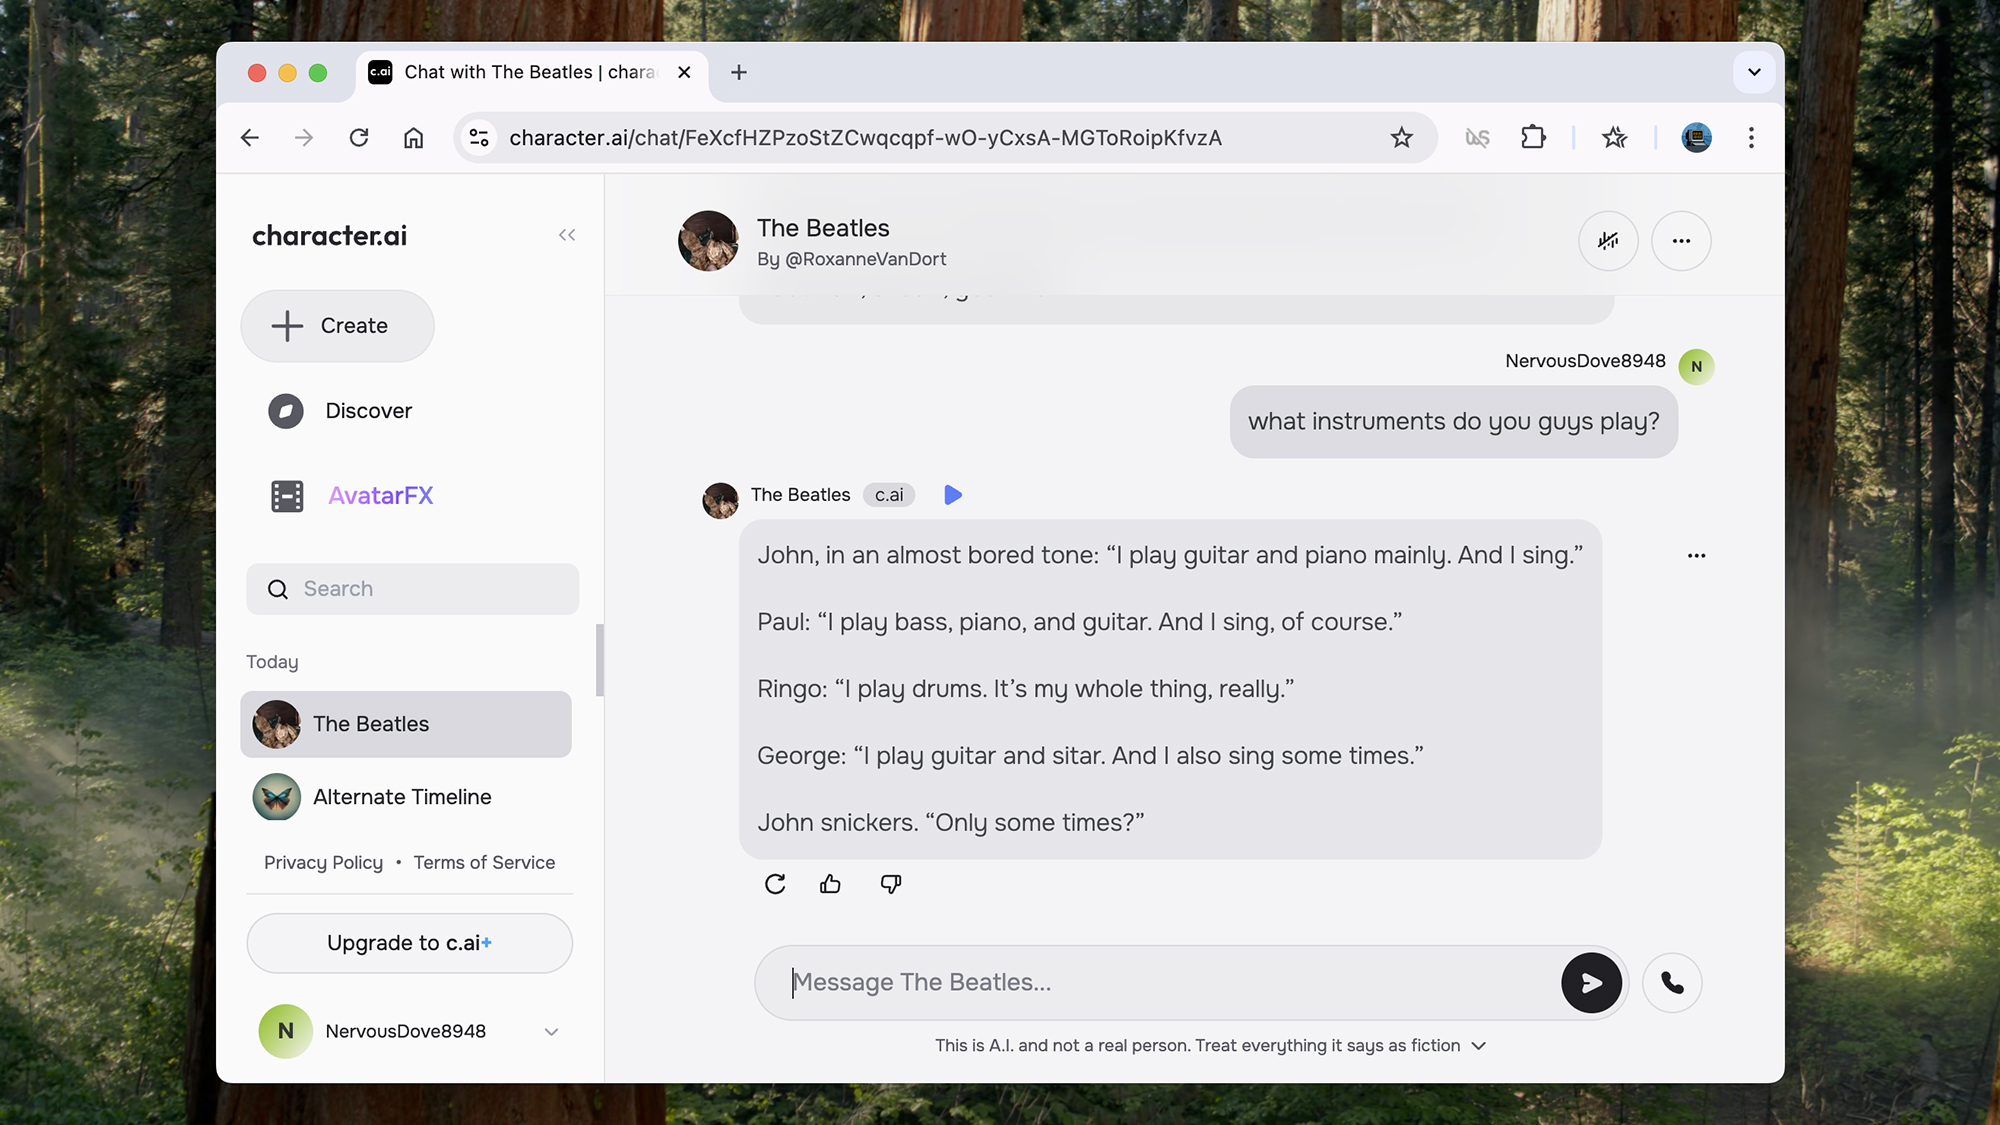The height and width of the screenshot is (1125, 2000).
Task: Click Upgrade to c.ai+ button
Action: [409, 943]
